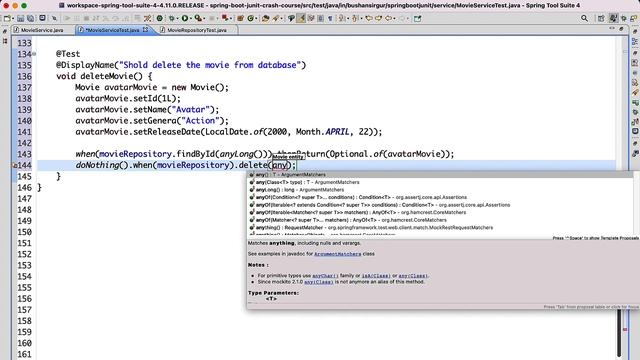Screen dimensions: 640x360
Task: Open dropdown arrow next to New Java Class
Action: tap(256, 19)
